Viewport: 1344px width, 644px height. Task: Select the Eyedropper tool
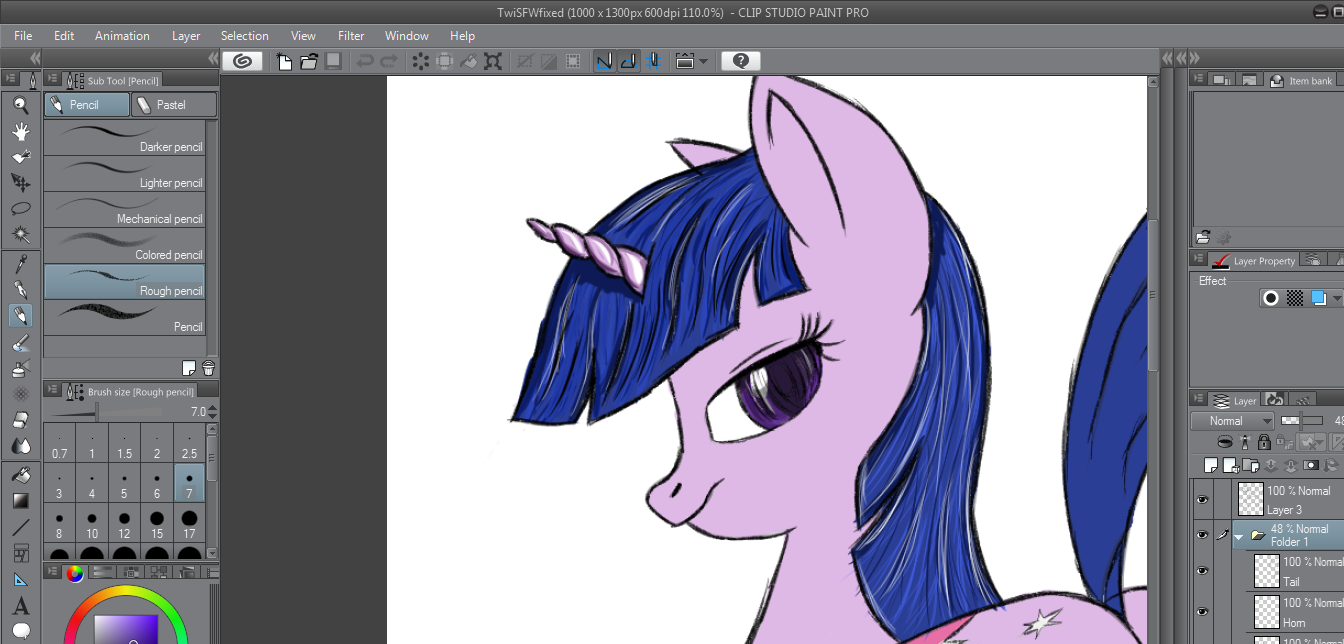[x=21, y=264]
